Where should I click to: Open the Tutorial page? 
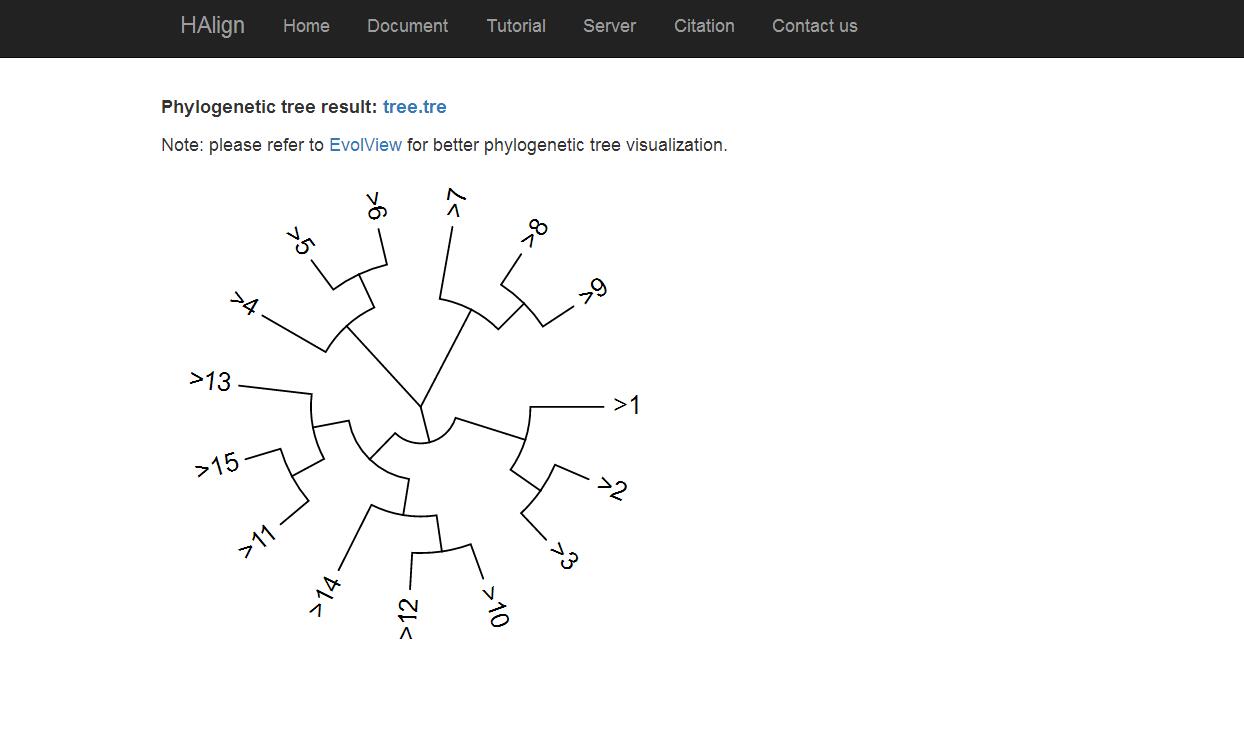516,26
